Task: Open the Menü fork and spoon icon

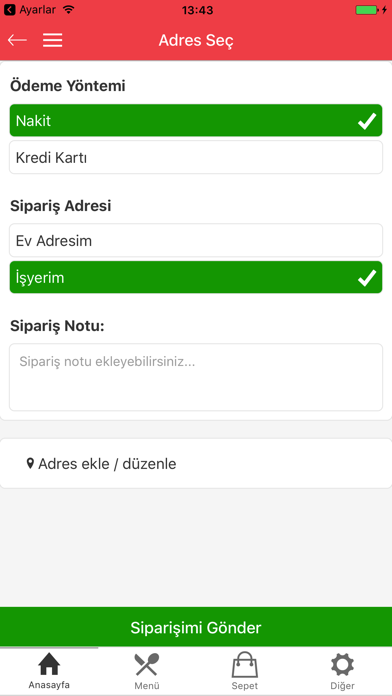Action: [x=147, y=665]
